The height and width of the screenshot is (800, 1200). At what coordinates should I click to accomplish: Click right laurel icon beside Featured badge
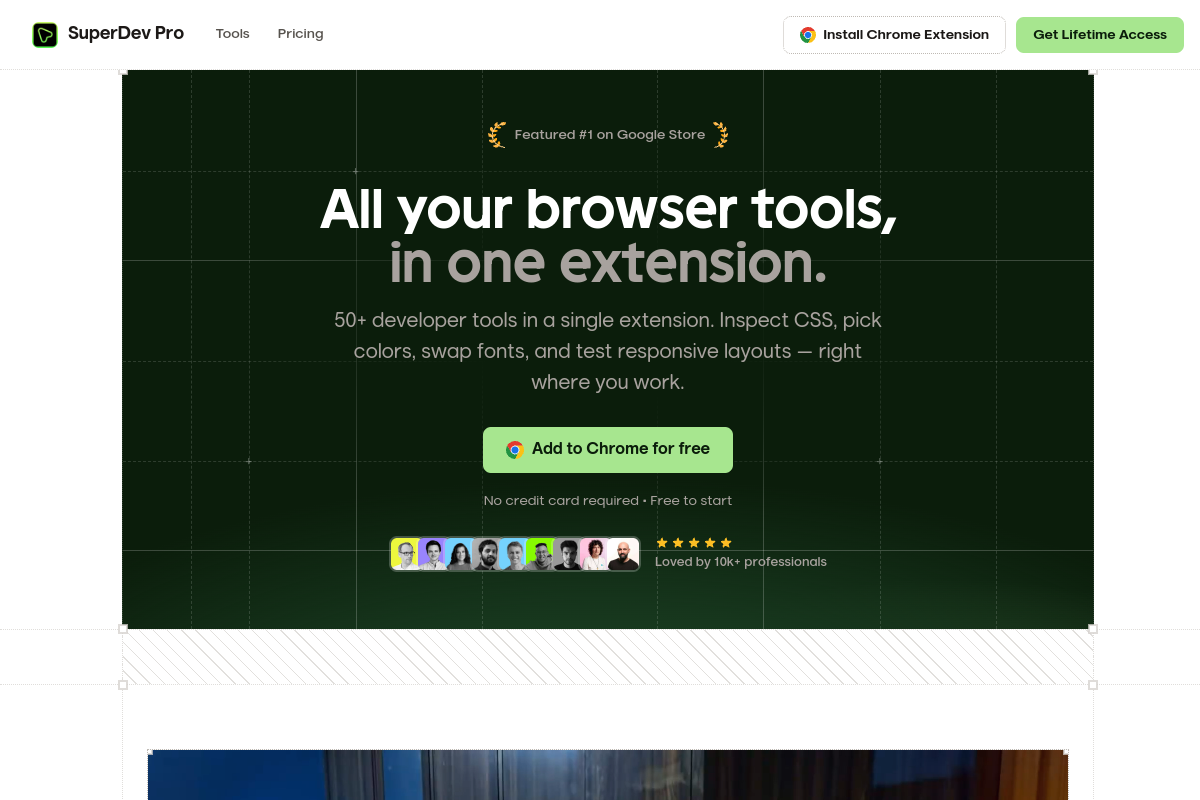pos(720,135)
